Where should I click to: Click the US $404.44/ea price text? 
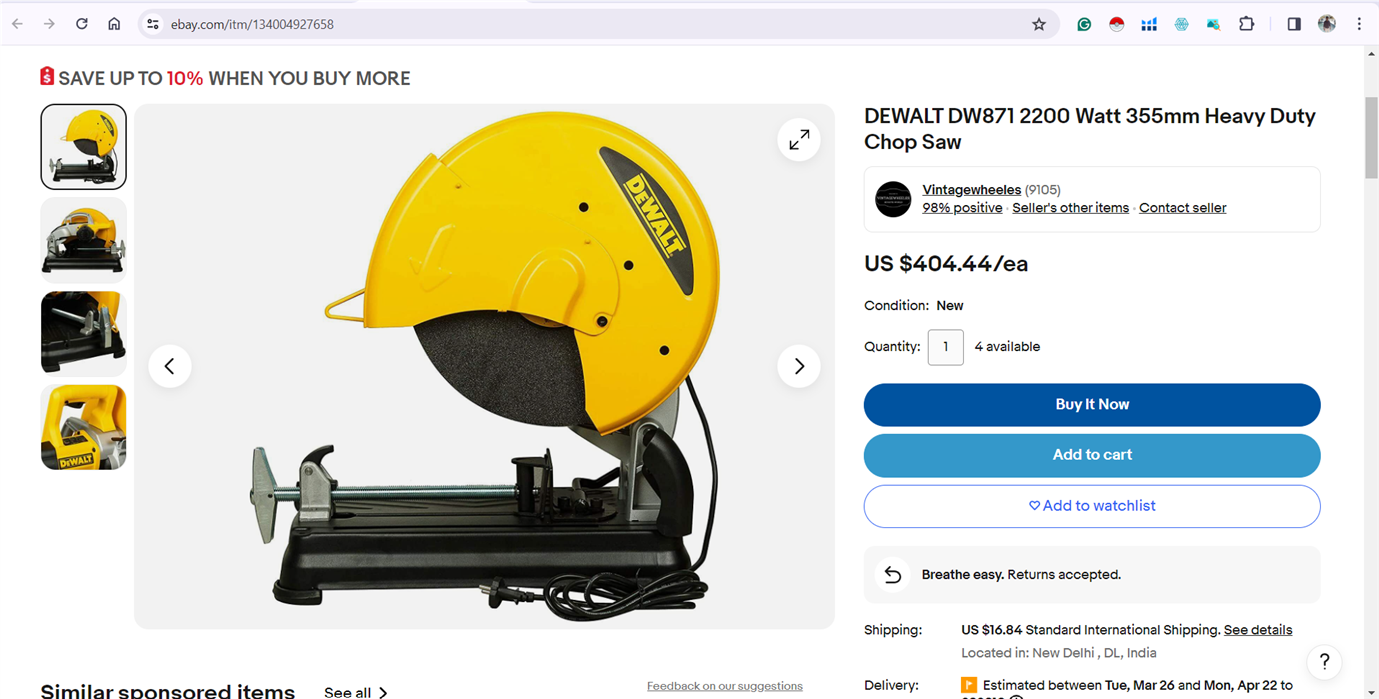946,264
